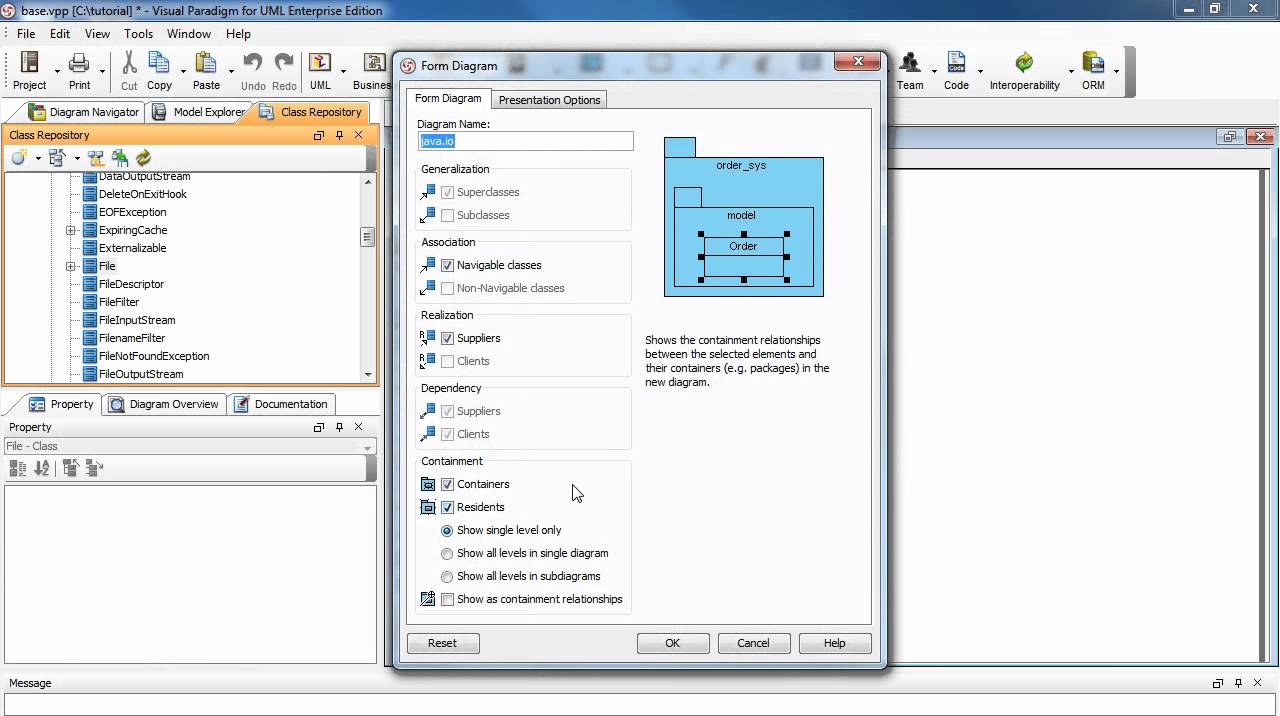This screenshot has height=716, width=1280.
Task: Select Show single level only option
Action: [447, 530]
